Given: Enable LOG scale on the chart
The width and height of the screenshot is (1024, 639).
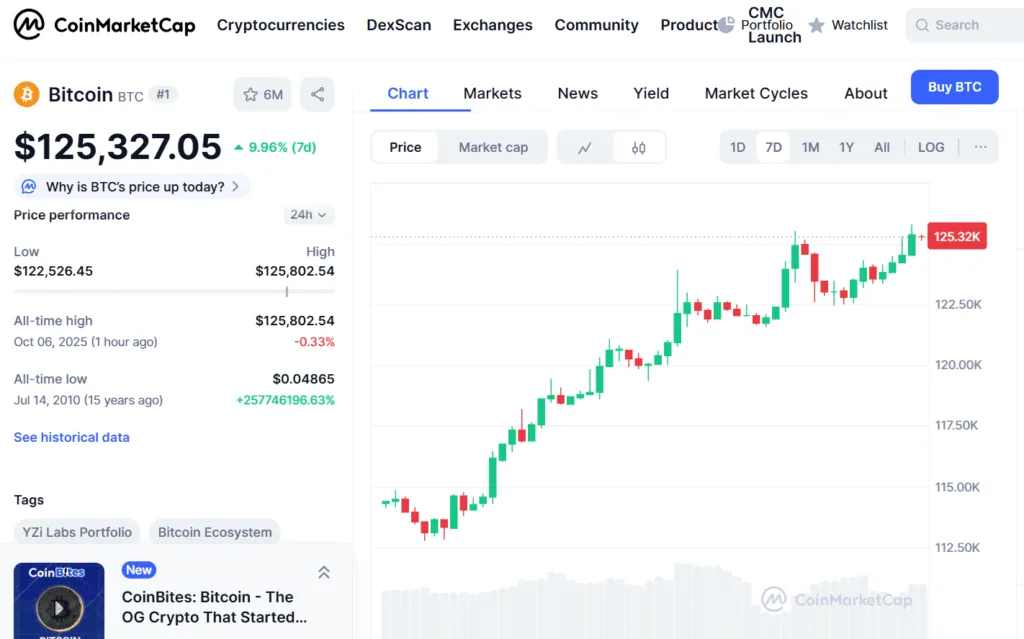Looking at the screenshot, I should click(x=930, y=146).
